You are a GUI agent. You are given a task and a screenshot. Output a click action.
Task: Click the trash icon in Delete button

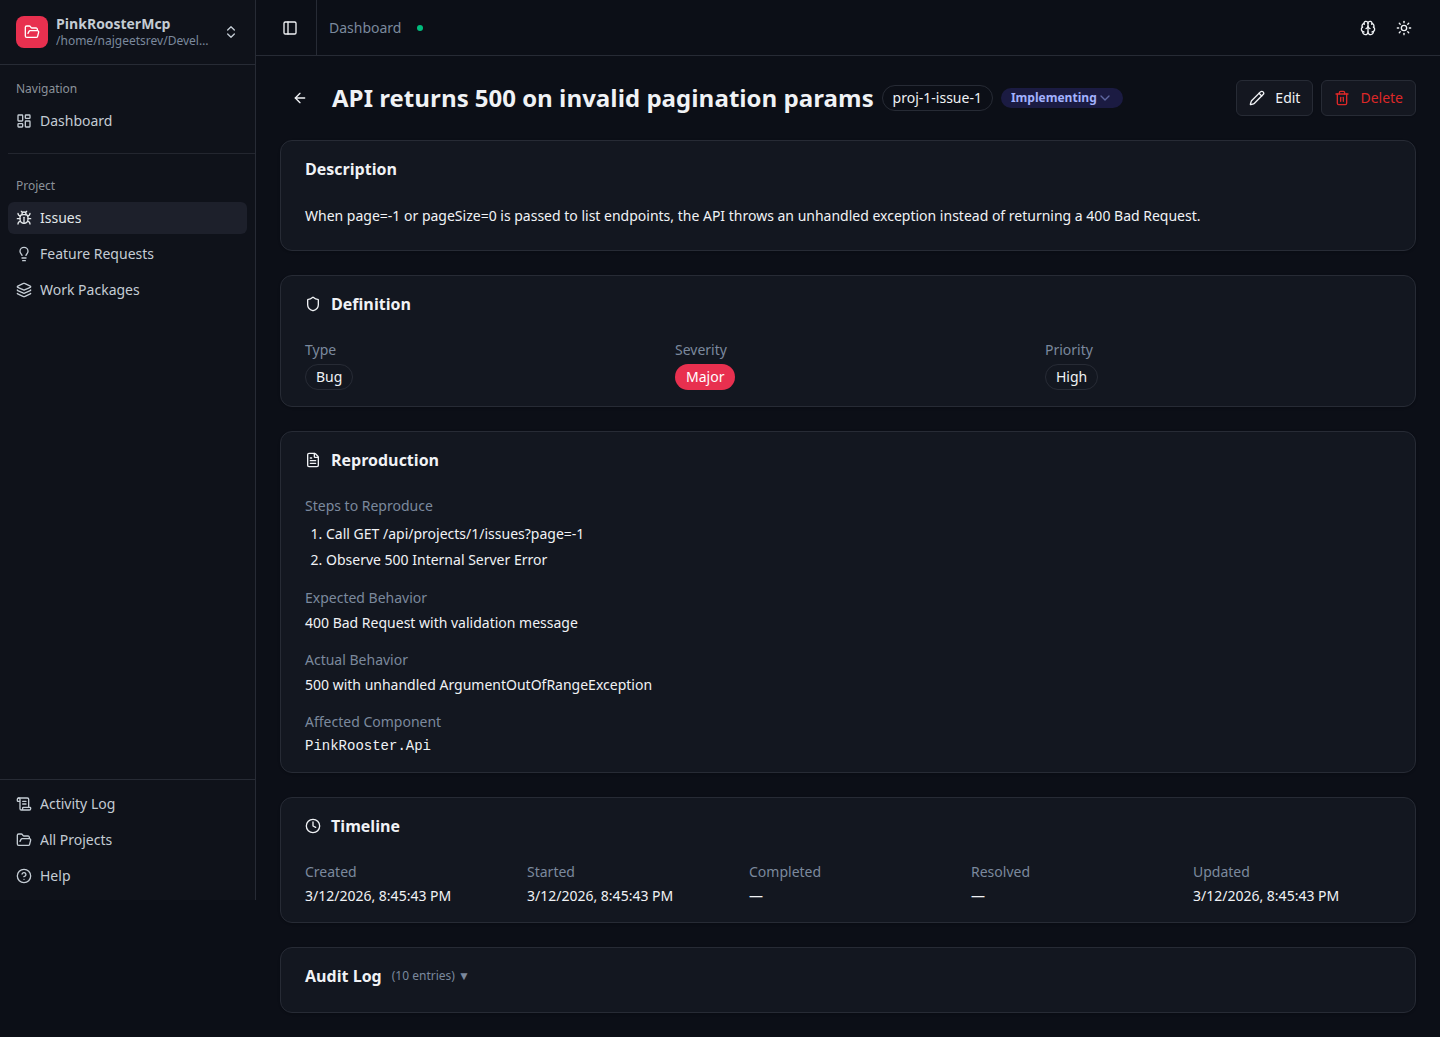click(x=1342, y=98)
